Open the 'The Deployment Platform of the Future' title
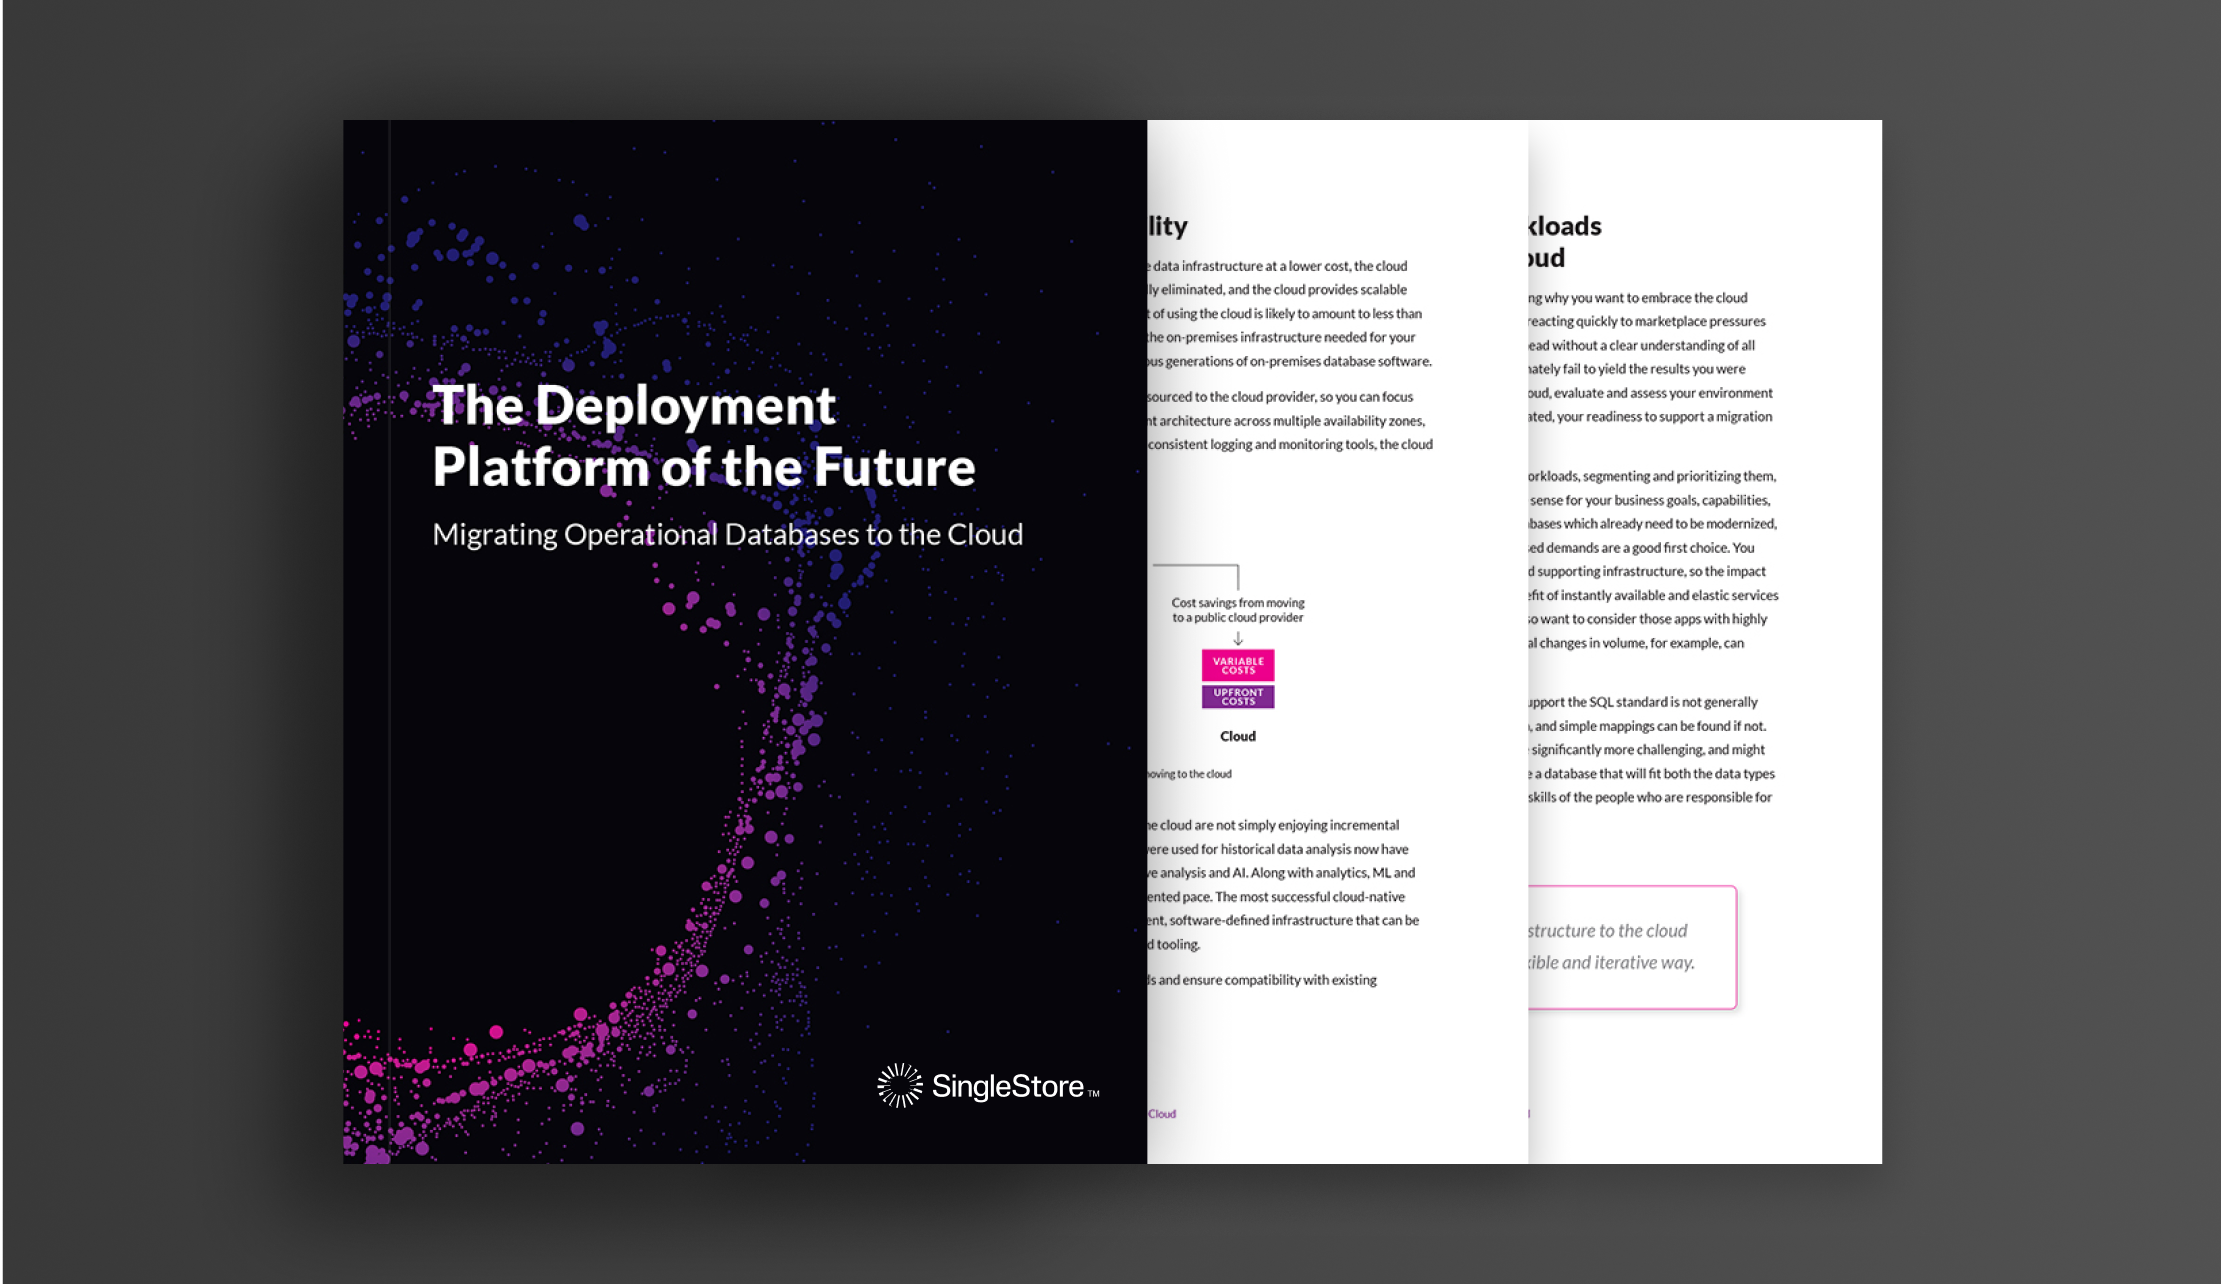 click(x=703, y=436)
